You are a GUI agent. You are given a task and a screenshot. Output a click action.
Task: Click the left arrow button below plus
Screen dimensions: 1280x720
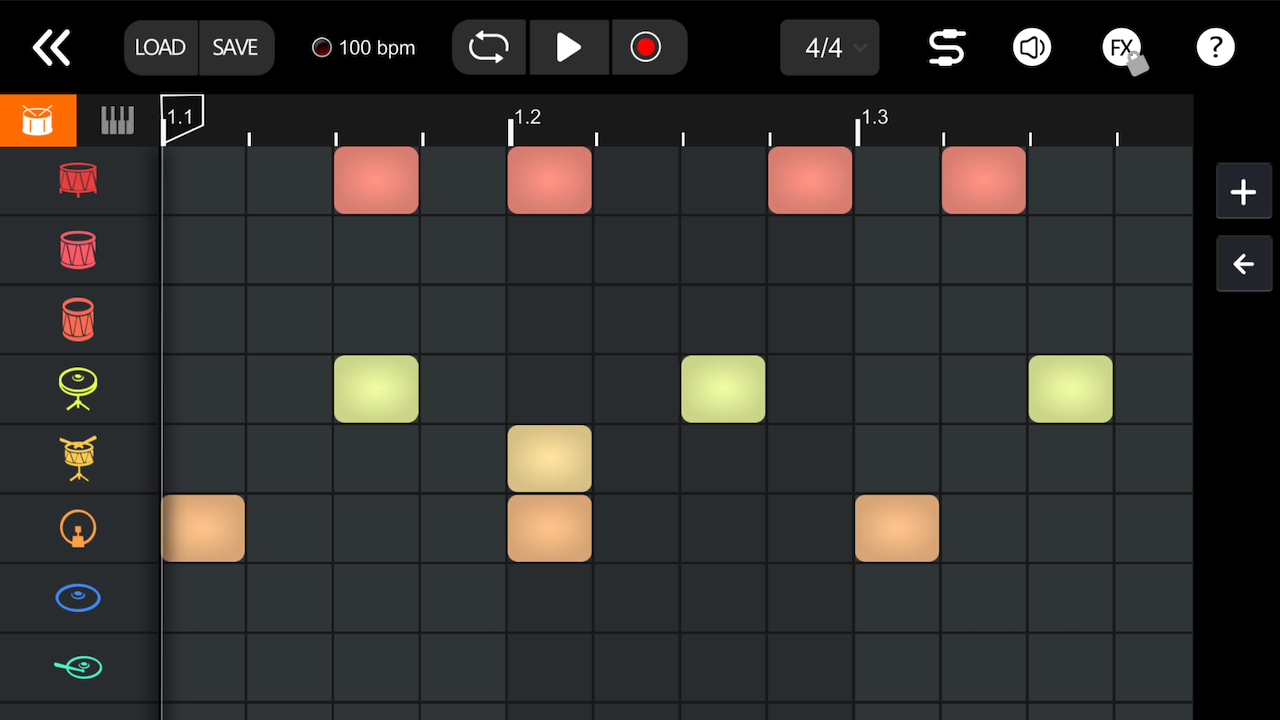[1243, 264]
